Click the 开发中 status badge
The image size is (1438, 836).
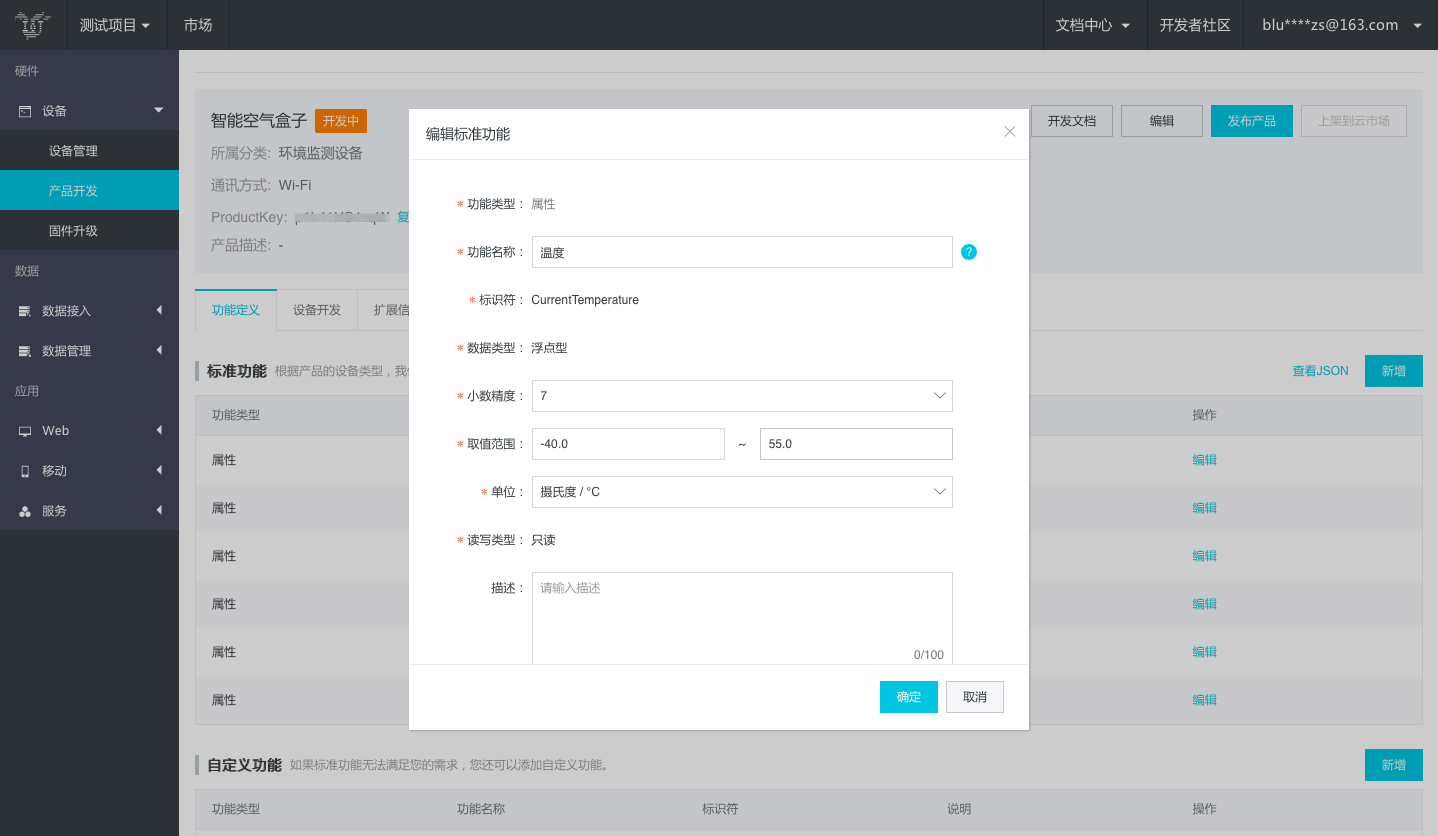pos(341,121)
